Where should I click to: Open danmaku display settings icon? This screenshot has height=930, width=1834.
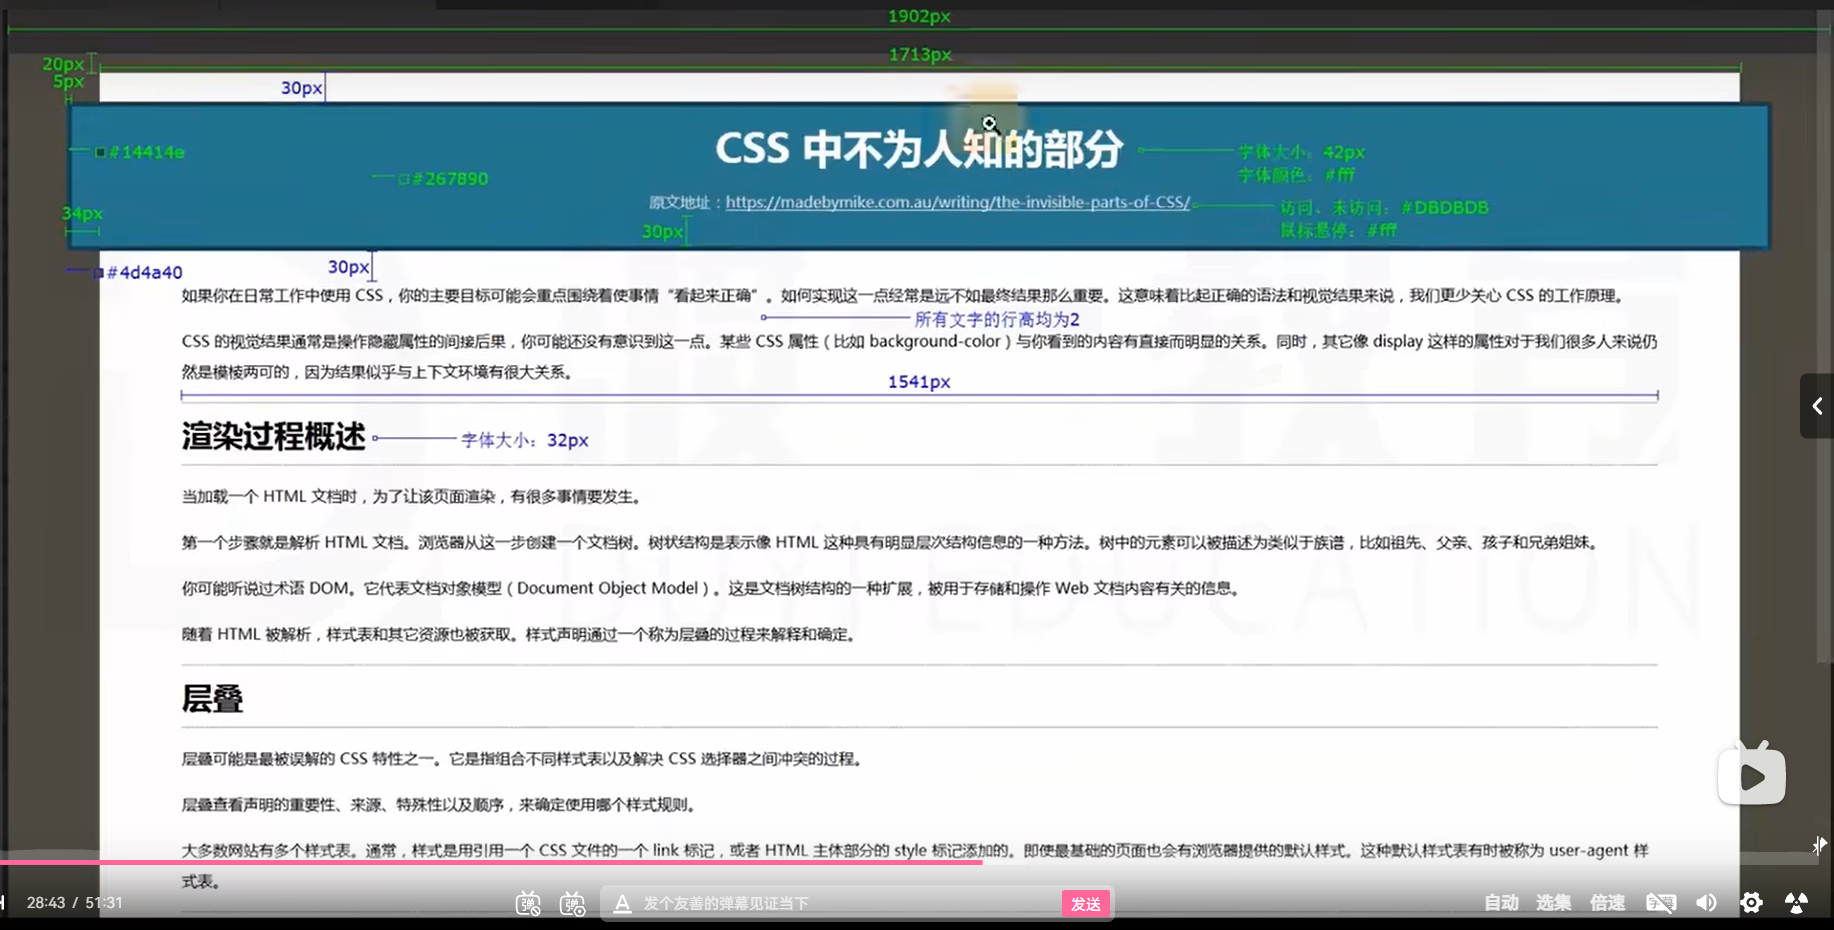[x=572, y=903]
